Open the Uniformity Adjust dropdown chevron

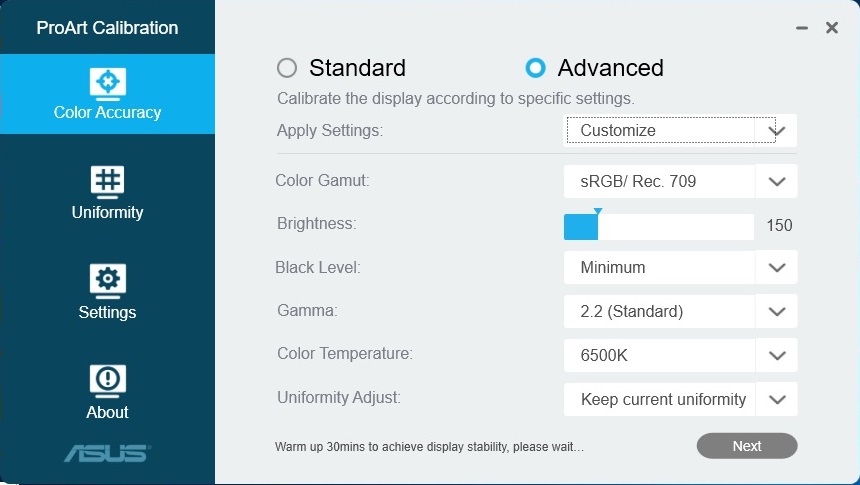tap(777, 399)
